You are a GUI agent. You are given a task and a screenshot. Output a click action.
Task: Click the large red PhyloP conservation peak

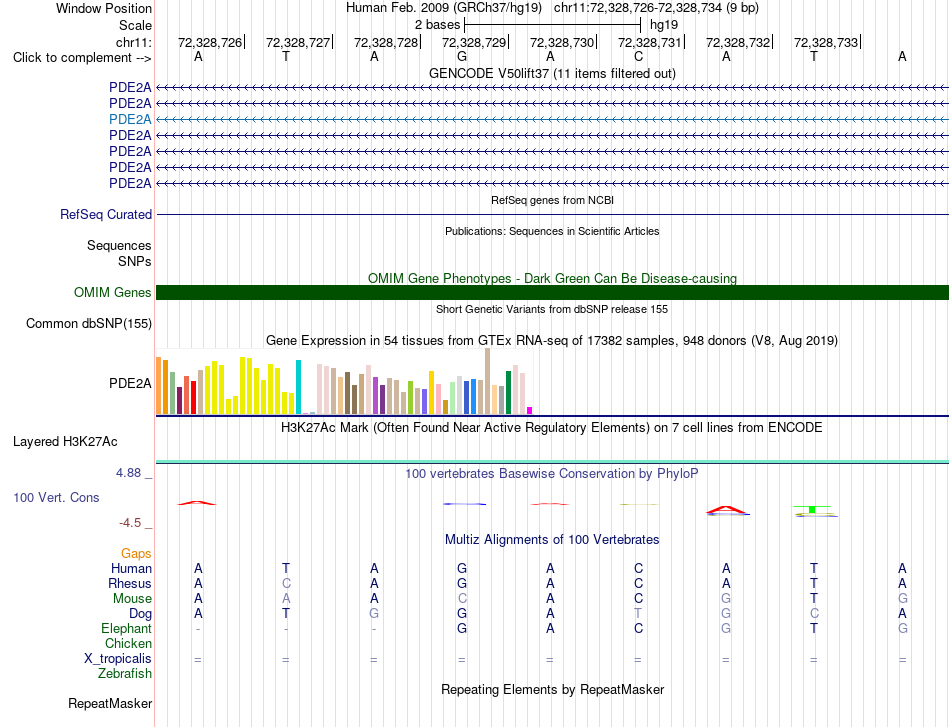point(727,510)
